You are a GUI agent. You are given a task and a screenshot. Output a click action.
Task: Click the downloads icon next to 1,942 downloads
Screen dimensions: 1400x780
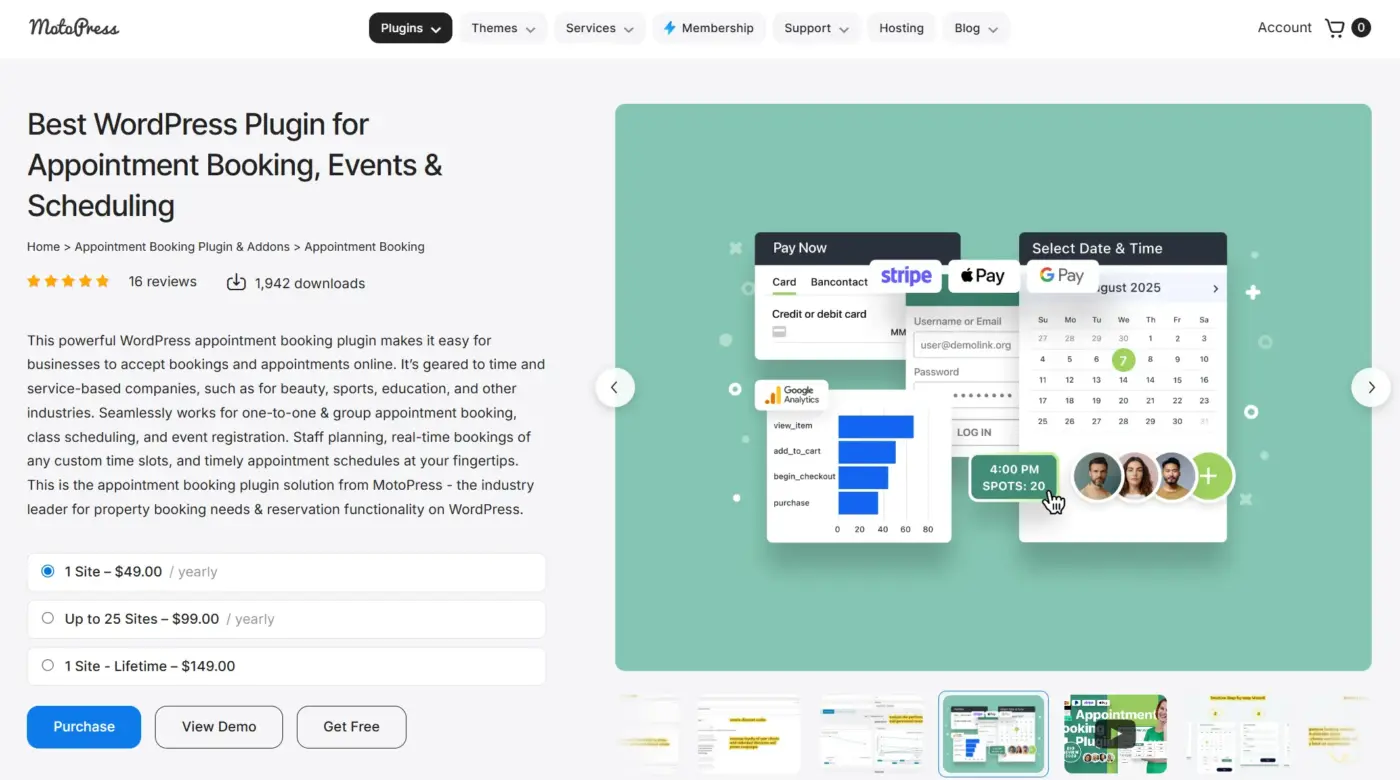click(236, 282)
